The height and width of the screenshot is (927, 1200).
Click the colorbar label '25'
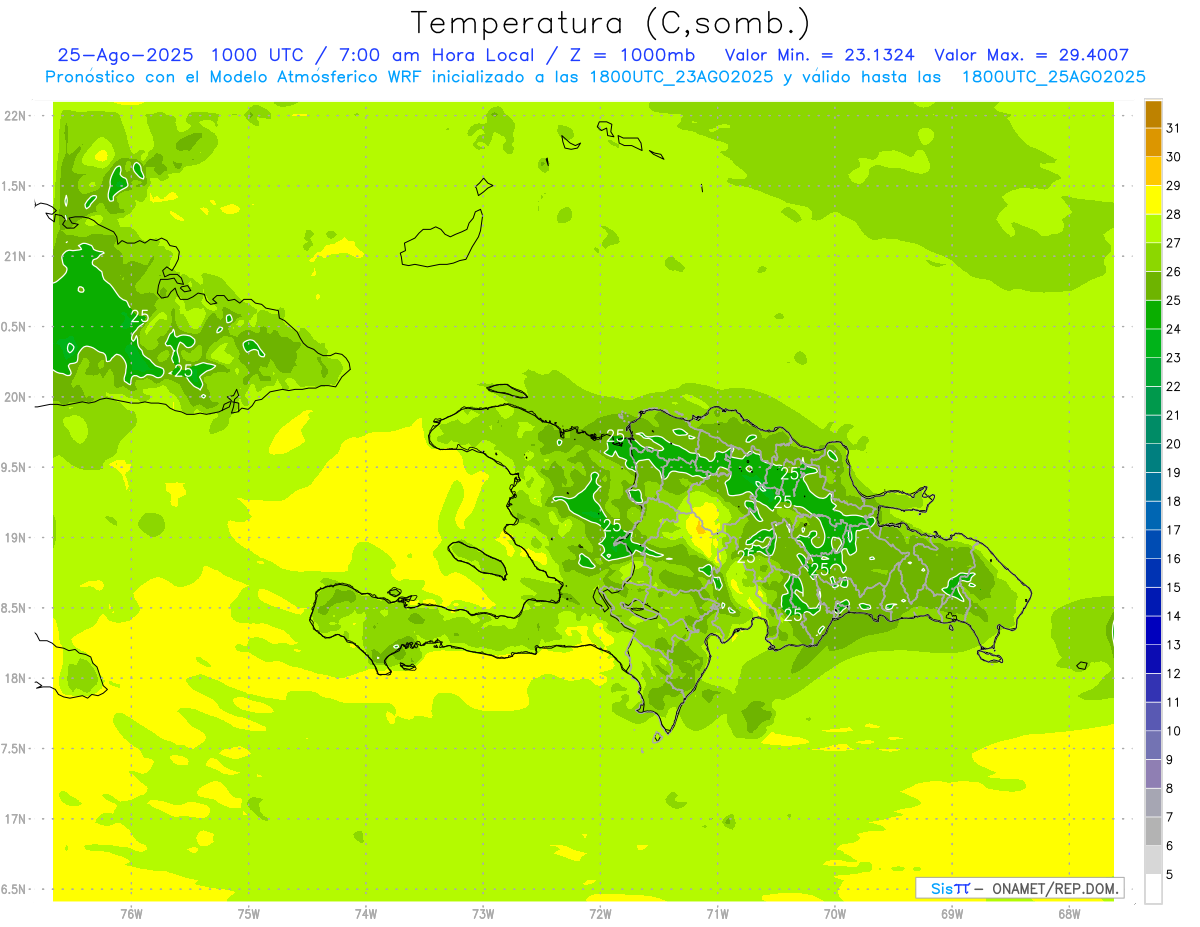[x=1174, y=300]
